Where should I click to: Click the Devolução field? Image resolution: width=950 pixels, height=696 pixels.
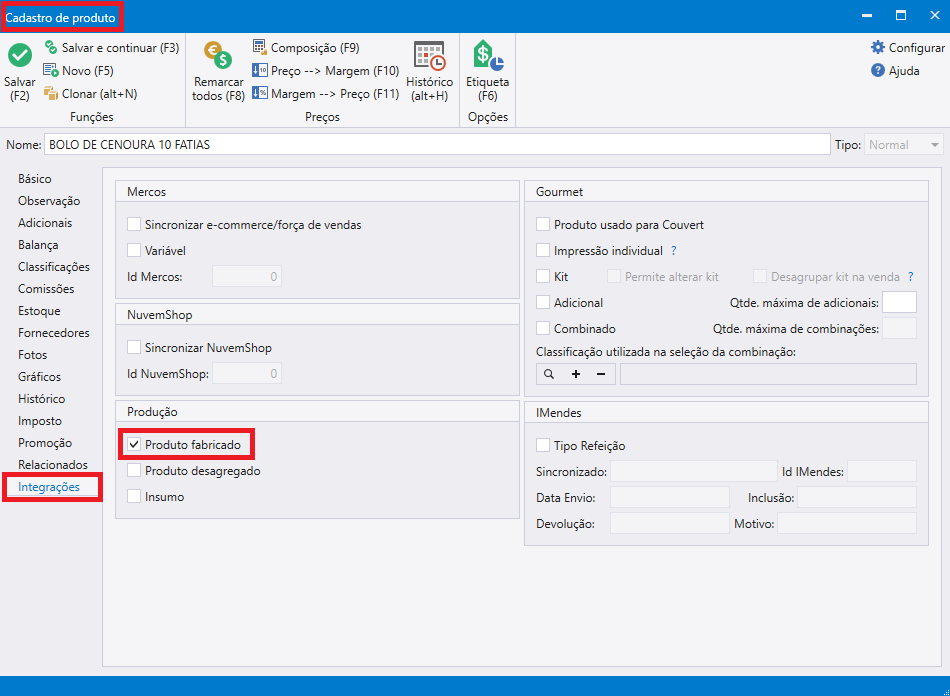click(670, 523)
